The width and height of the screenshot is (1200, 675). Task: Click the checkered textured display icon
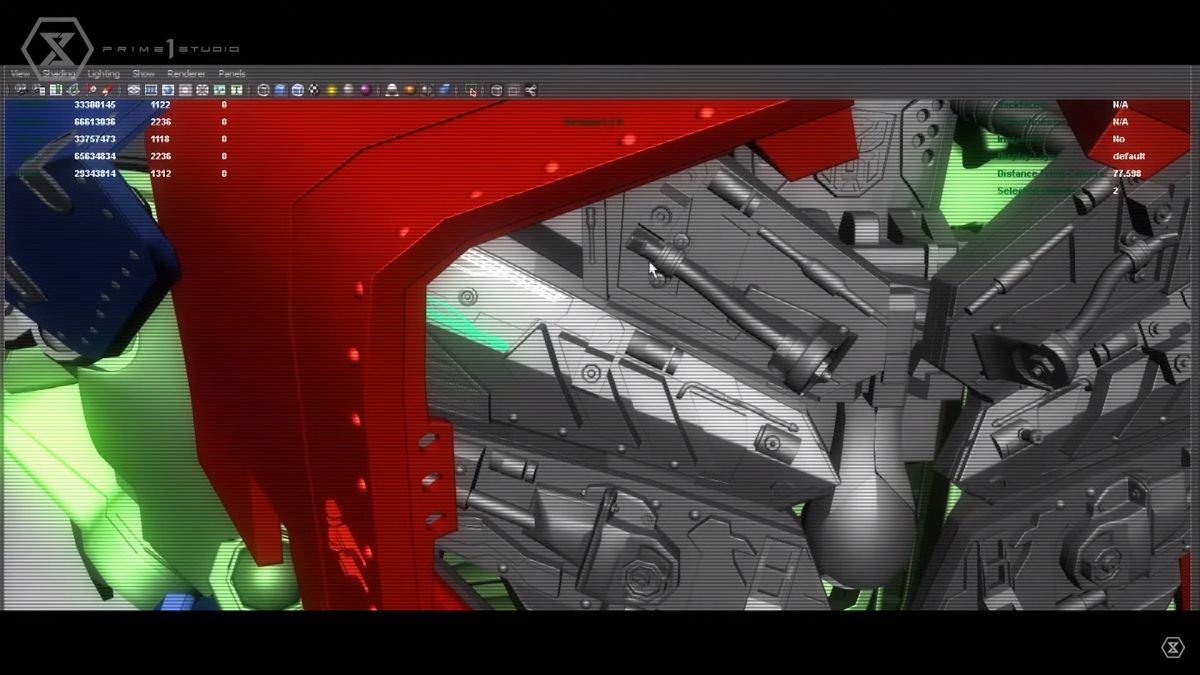click(314, 90)
